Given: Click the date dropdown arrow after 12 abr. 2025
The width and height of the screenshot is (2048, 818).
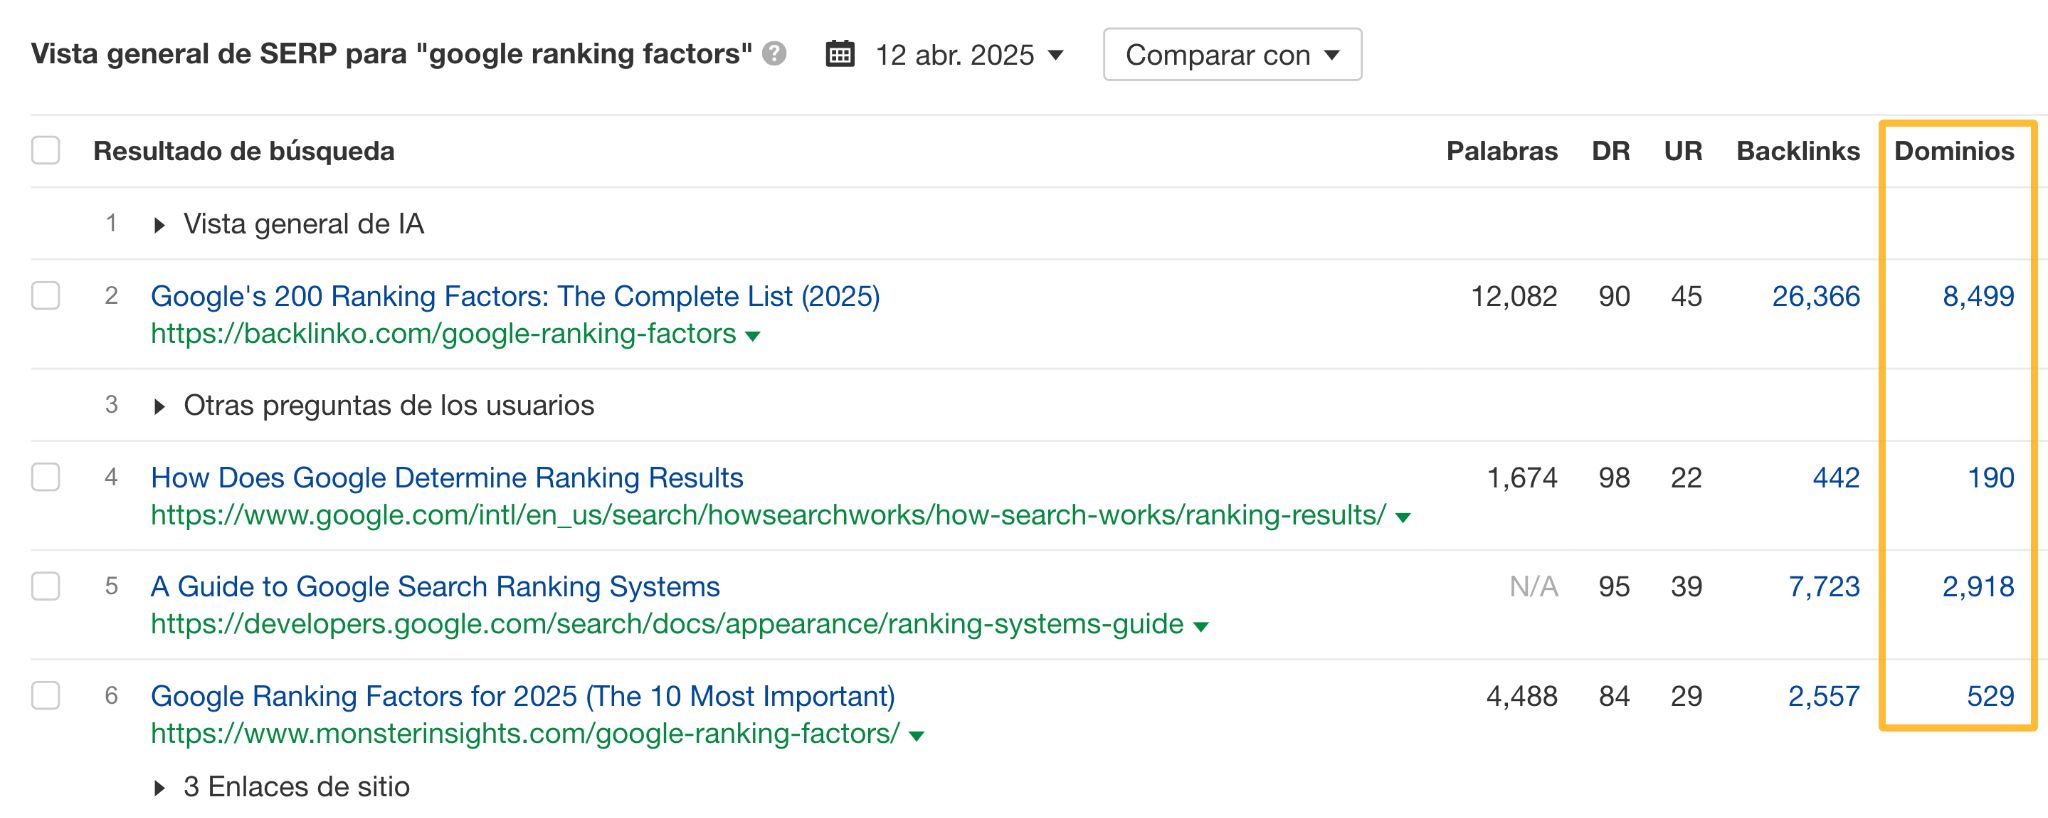Looking at the screenshot, I should [1057, 57].
